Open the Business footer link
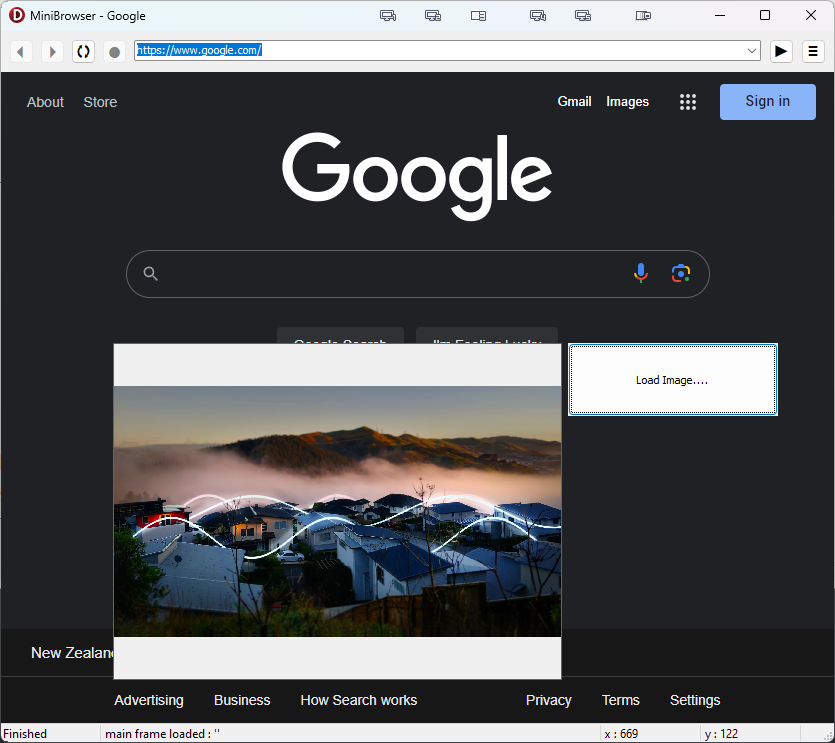This screenshot has width=835, height=743. coord(242,700)
